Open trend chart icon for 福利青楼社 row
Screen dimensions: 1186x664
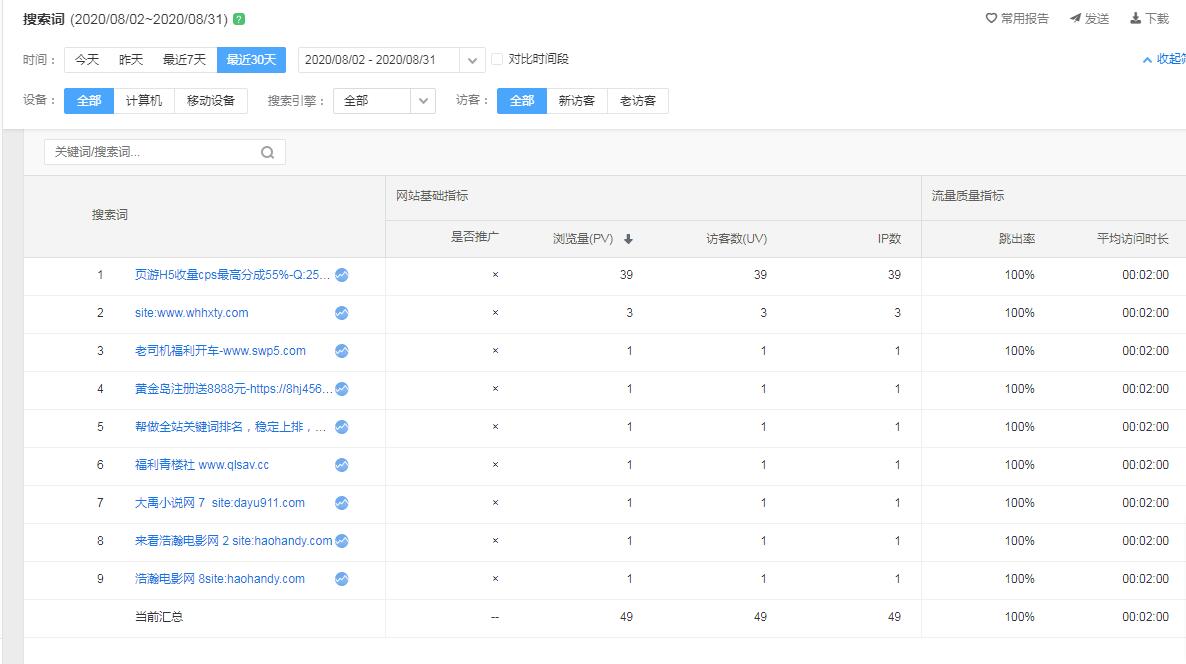tap(342, 465)
